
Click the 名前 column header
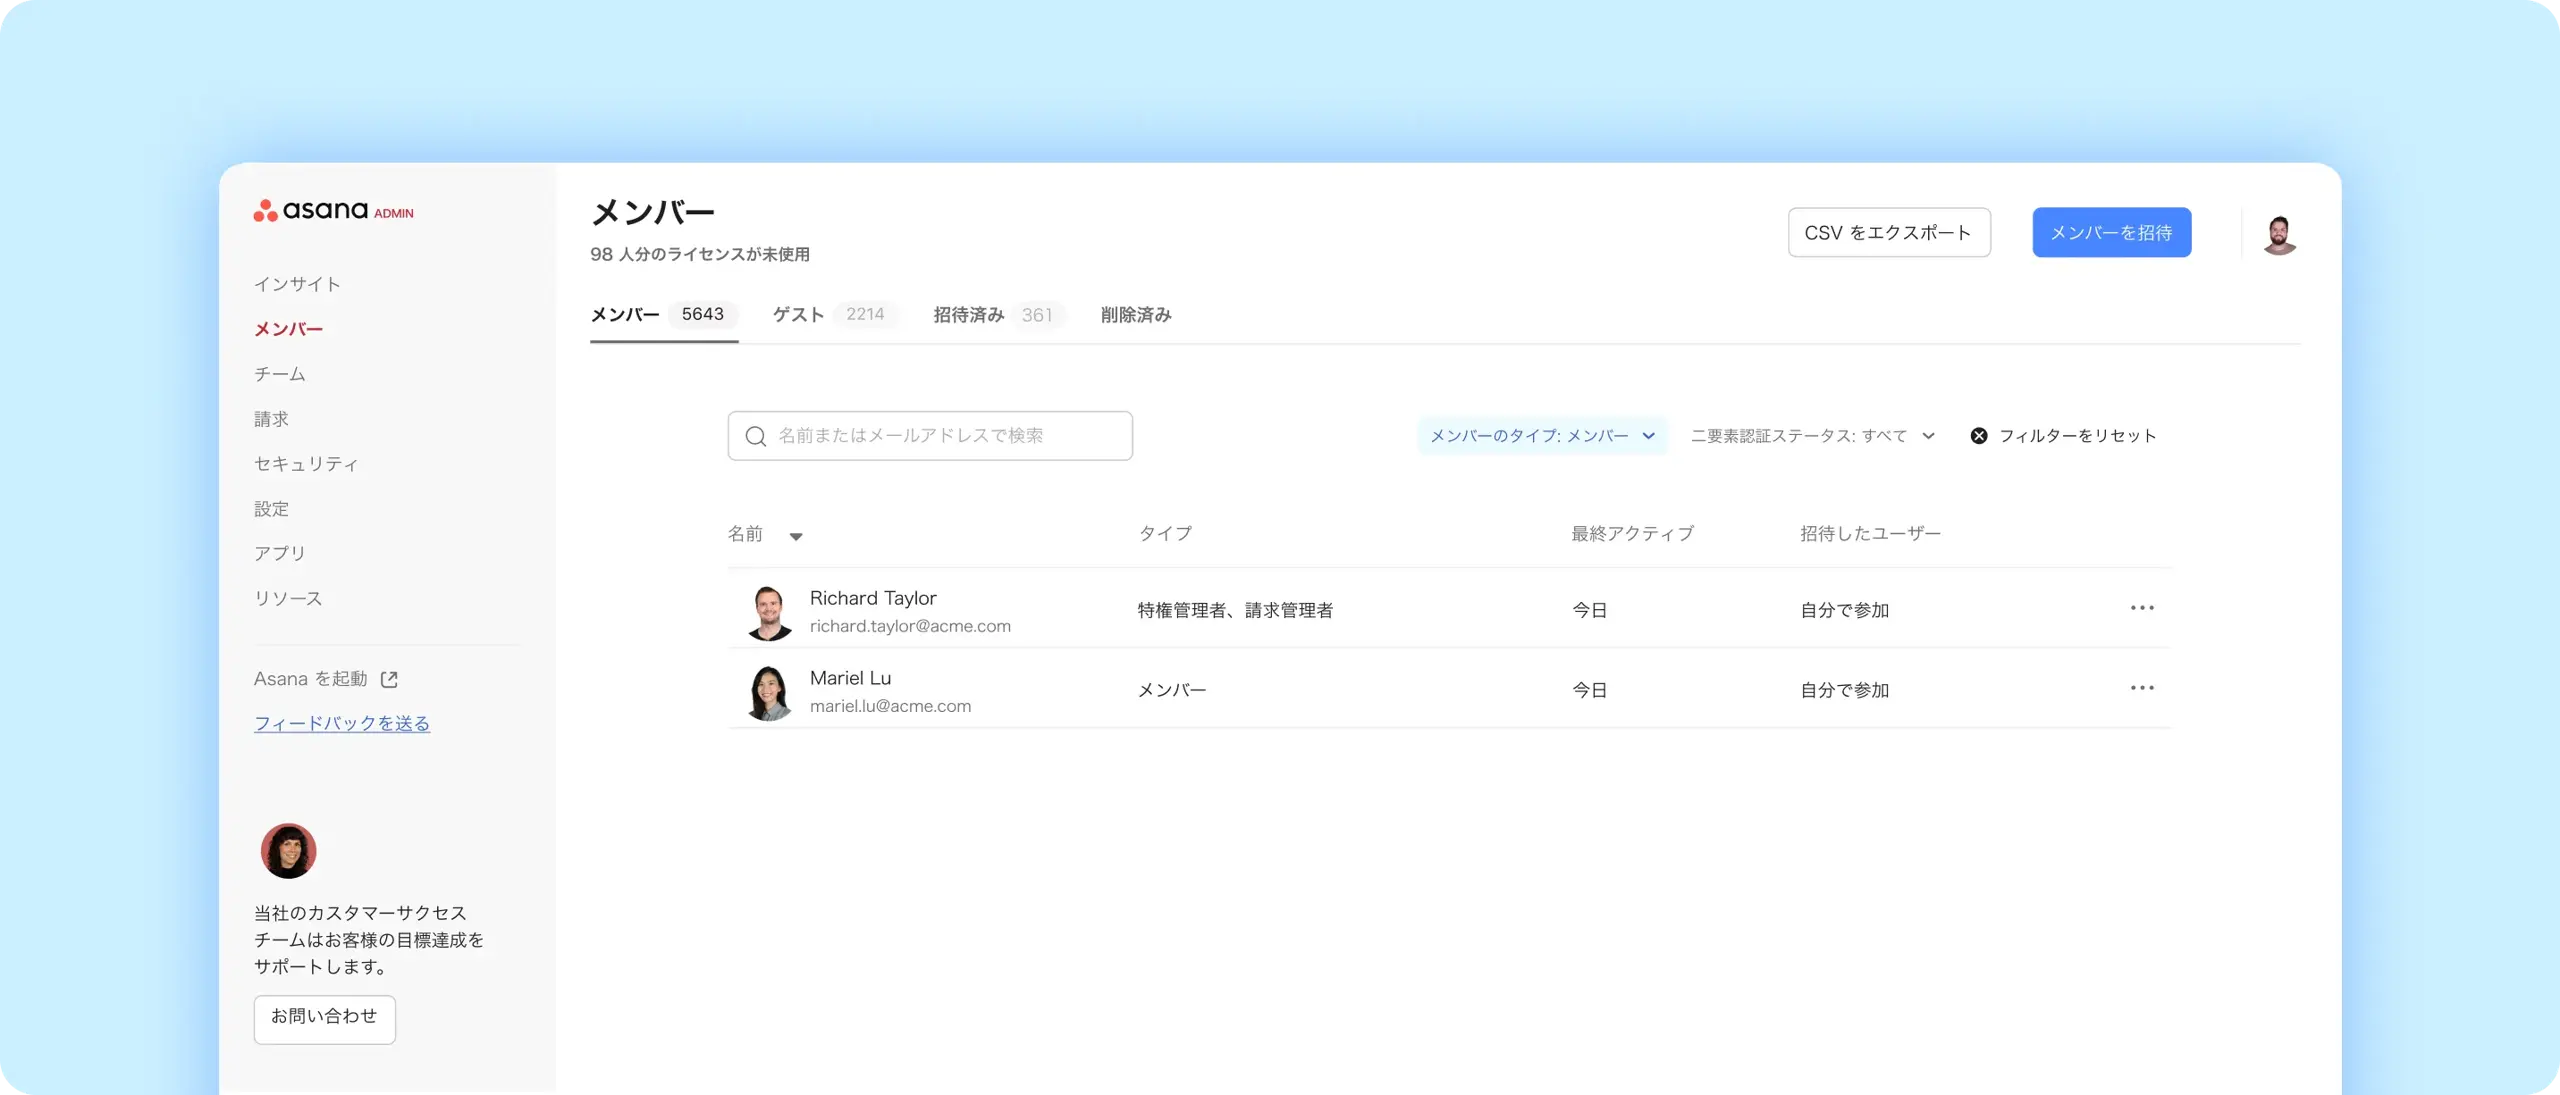(x=745, y=534)
